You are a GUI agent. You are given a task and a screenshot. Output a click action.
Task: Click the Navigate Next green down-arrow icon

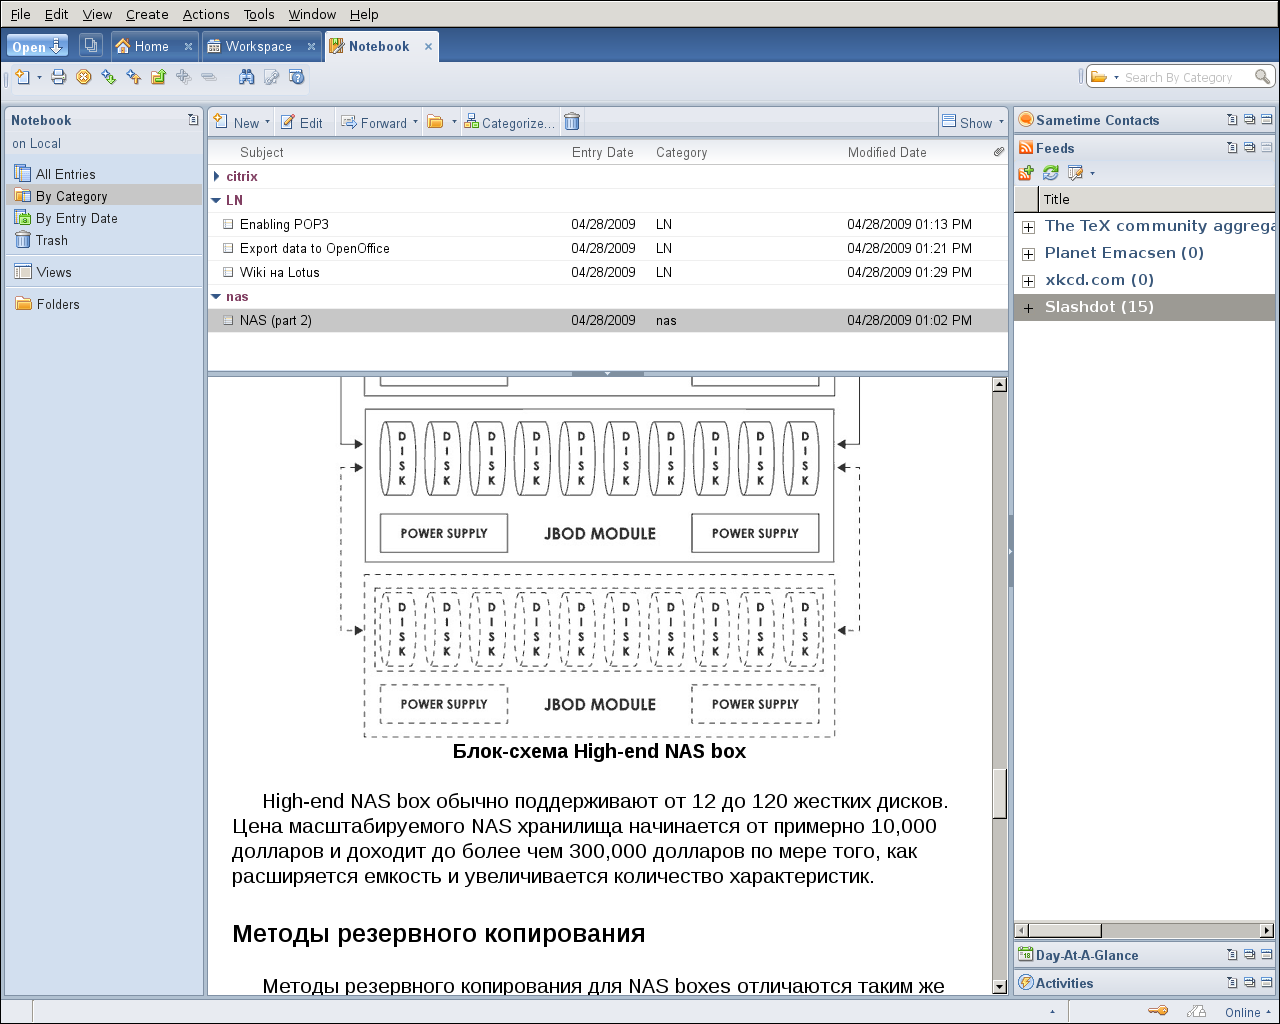point(109,77)
